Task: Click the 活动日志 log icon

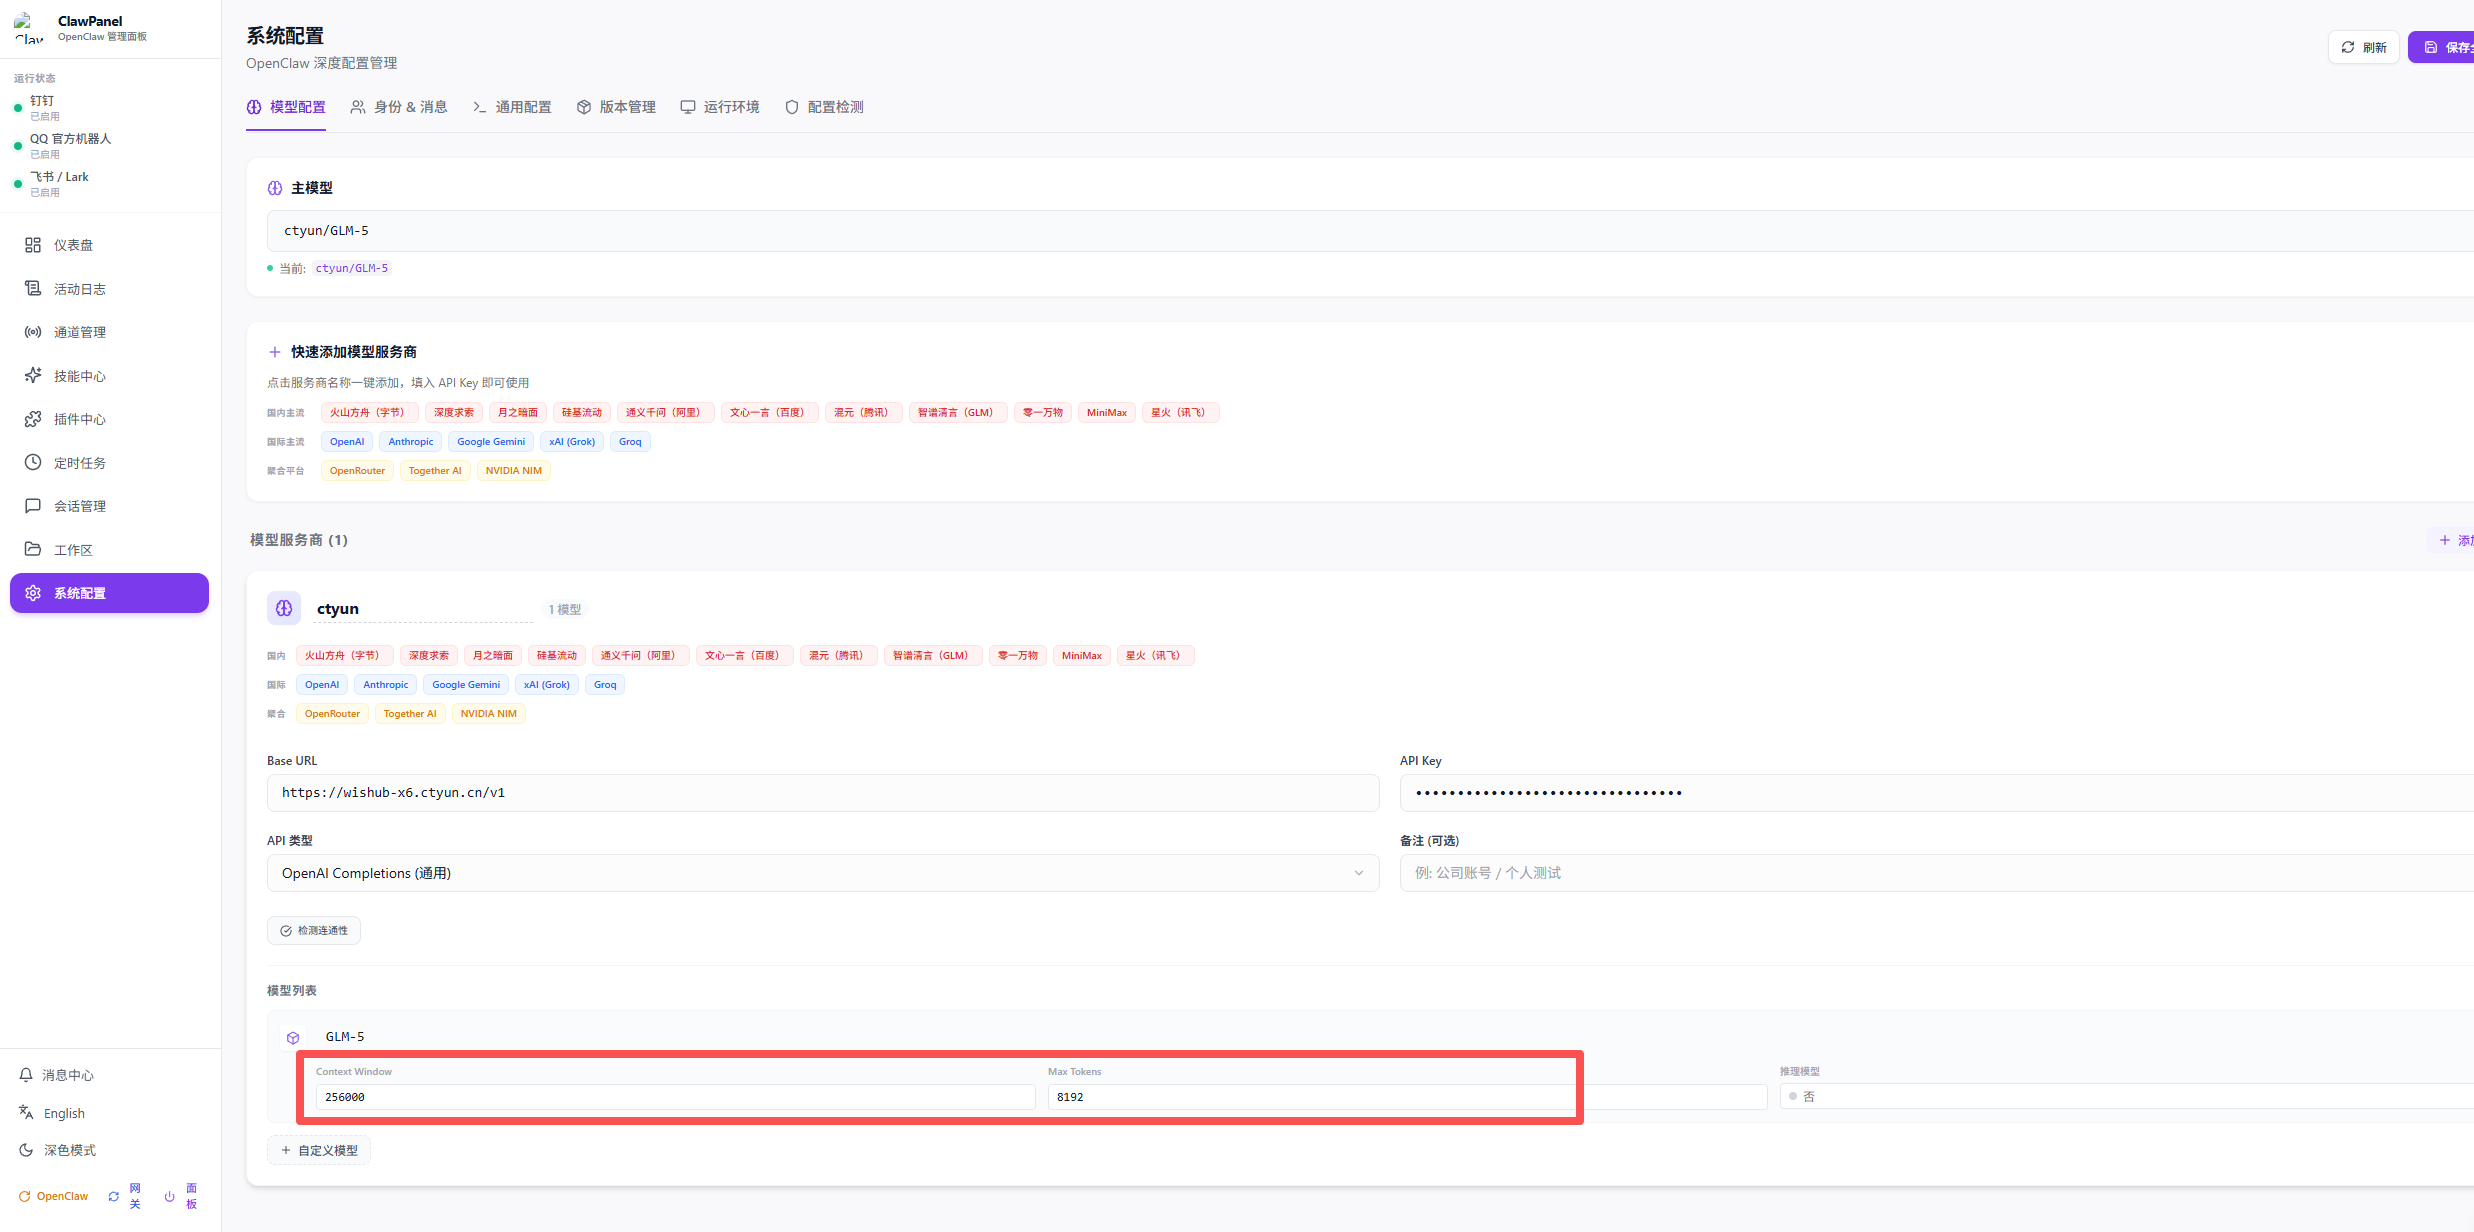Action: [x=33, y=289]
